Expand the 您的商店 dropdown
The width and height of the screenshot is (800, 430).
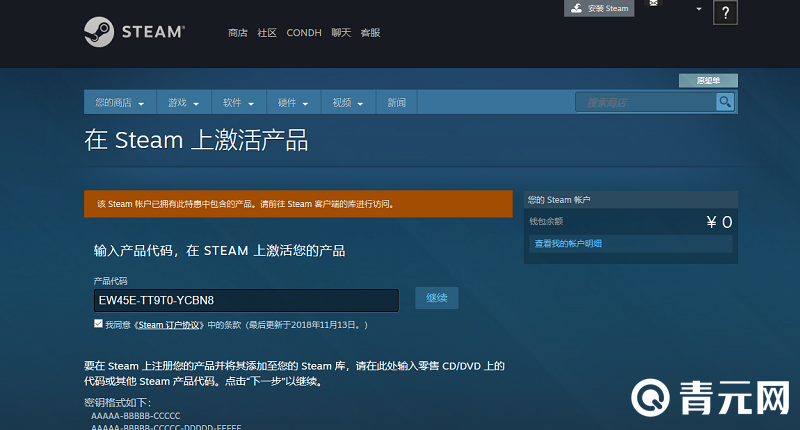[x=120, y=103]
